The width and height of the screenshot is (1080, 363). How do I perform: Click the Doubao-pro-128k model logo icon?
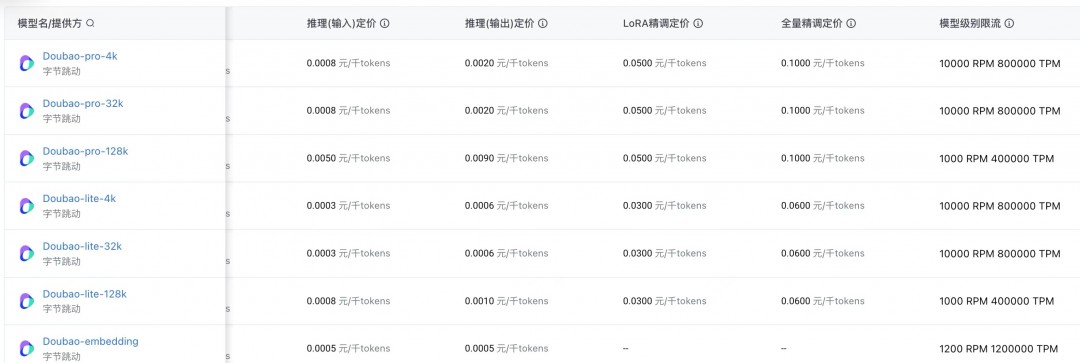point(27,158)
